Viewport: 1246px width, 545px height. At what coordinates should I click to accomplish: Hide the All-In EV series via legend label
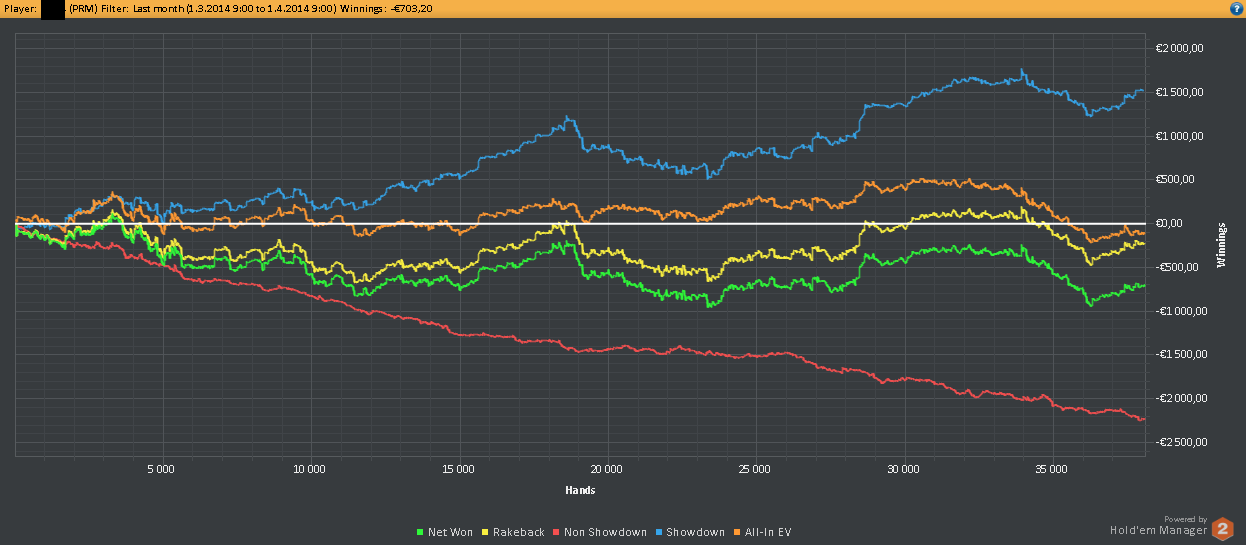coord(767,532)
